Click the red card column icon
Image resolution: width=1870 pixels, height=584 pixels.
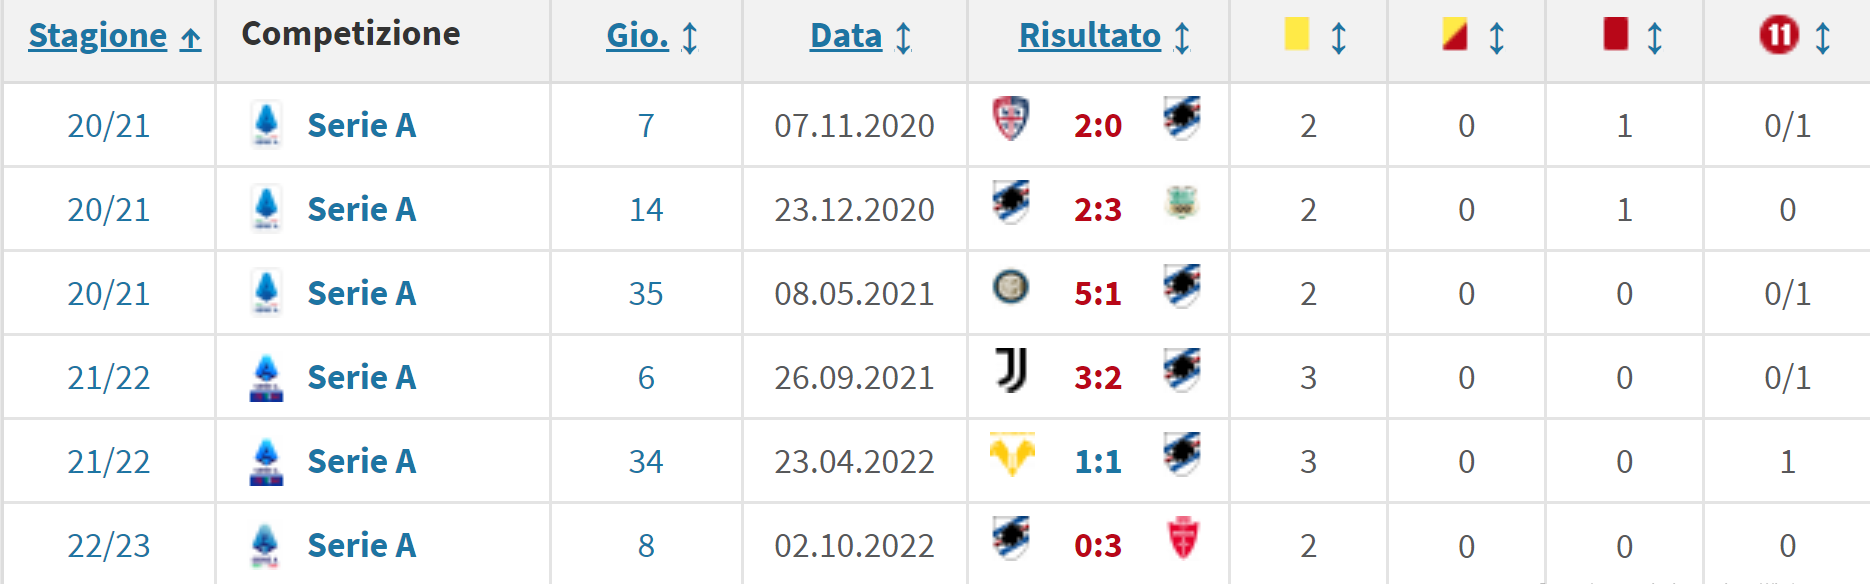(x=1615, y=34)
